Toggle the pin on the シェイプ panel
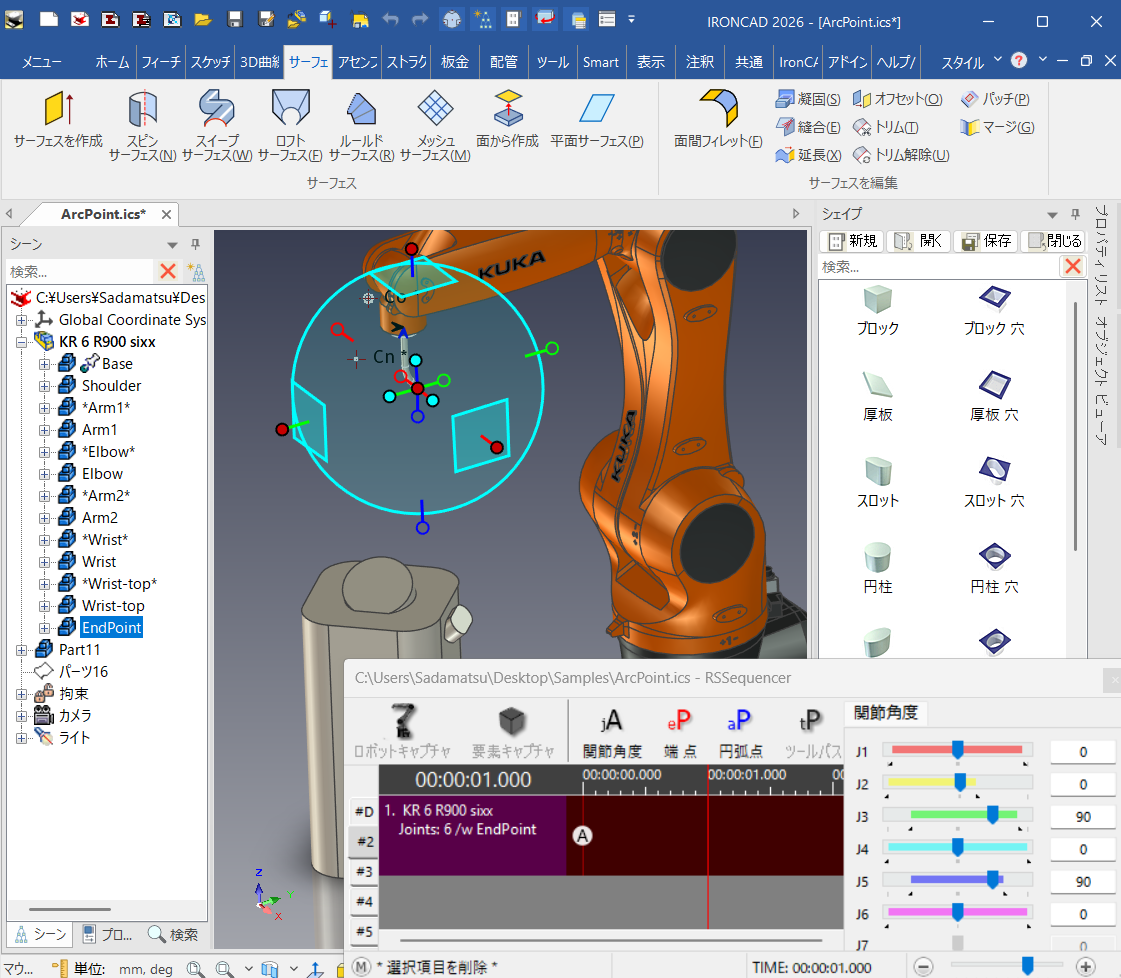Viewport: 1121px width, 978px height. pos(1075,214)
